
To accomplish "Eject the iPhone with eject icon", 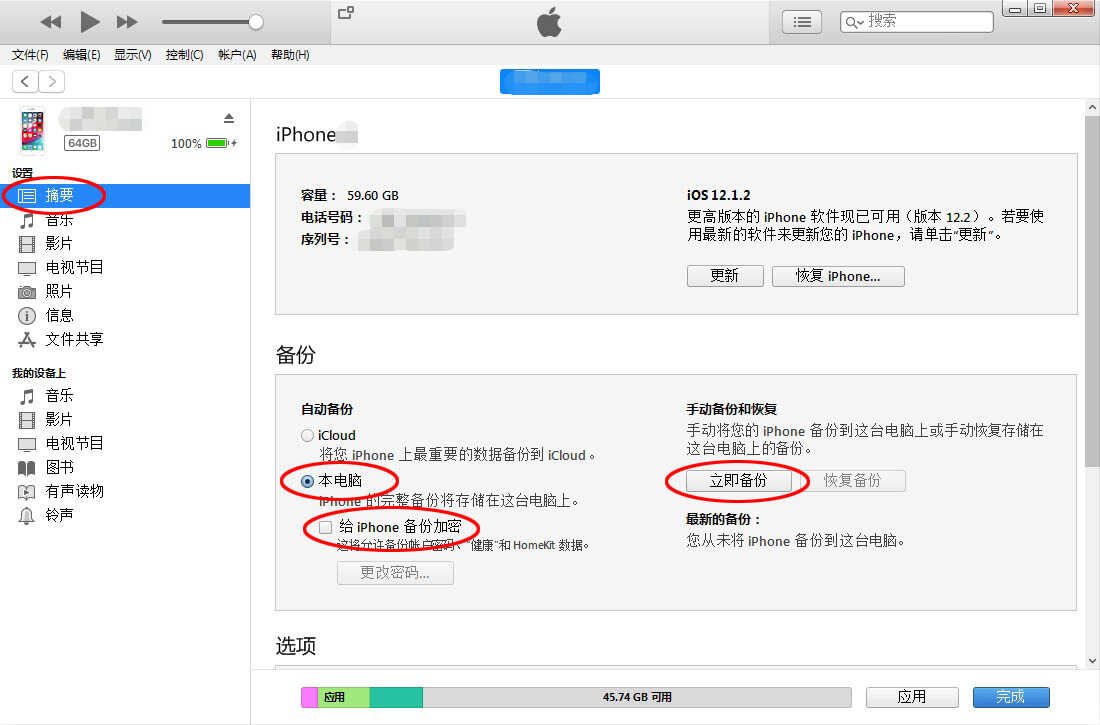I will click(229, 118).
